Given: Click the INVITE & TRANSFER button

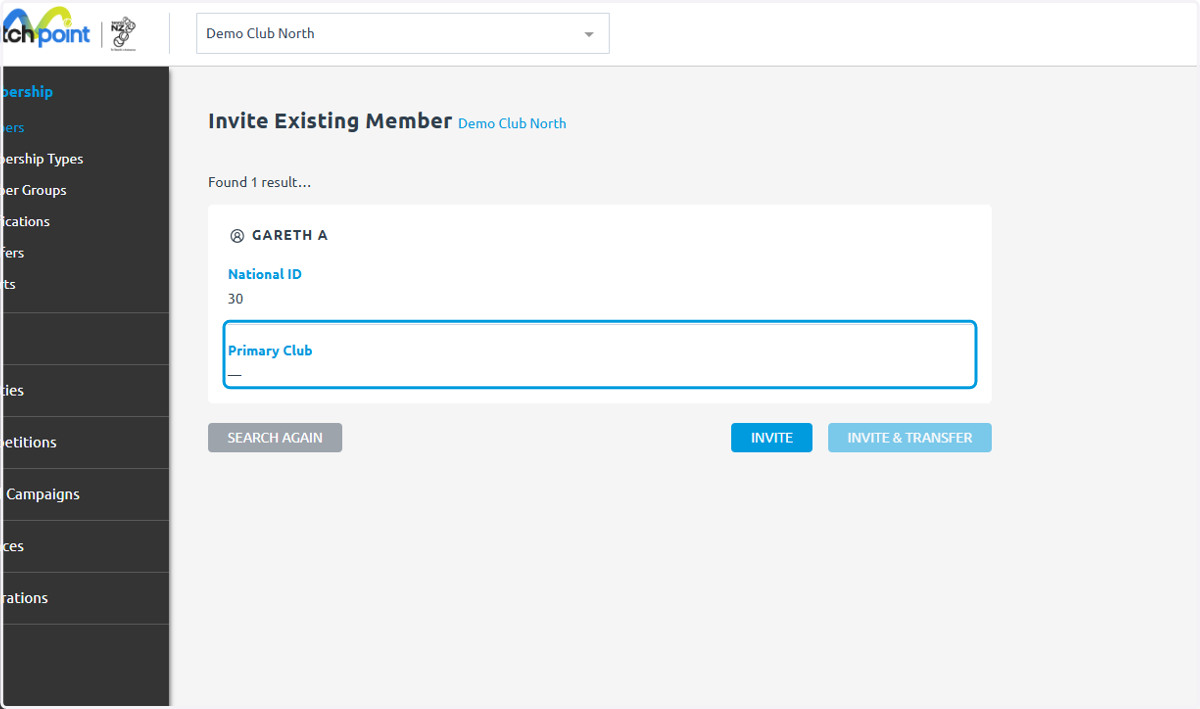Looking at the screenshot, I should click(909, 438).
